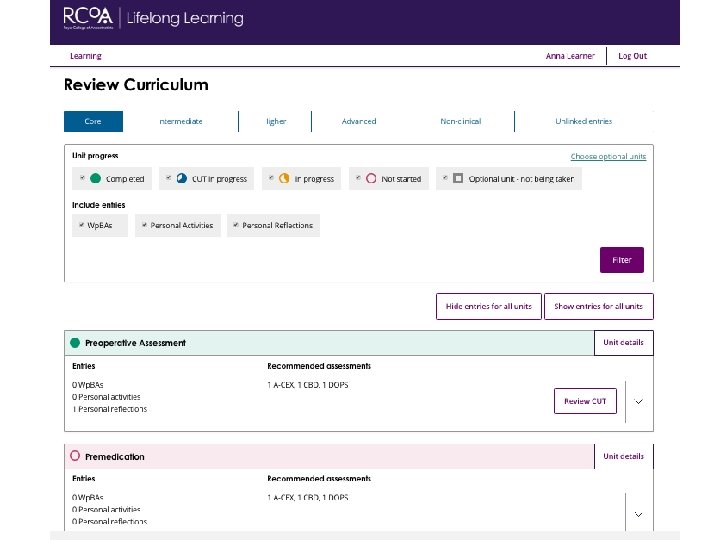Toggle Optional unit not being taken checkbox
Viewport: 720px width, 540px height.
coord(445,178)
